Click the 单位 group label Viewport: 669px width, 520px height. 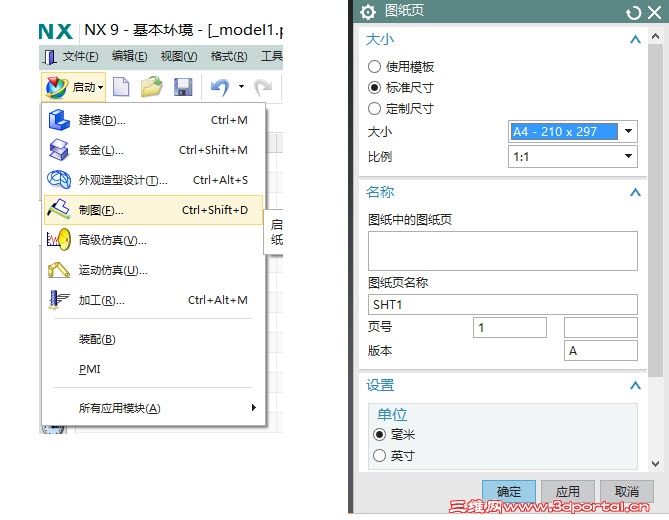coord(392,415)
